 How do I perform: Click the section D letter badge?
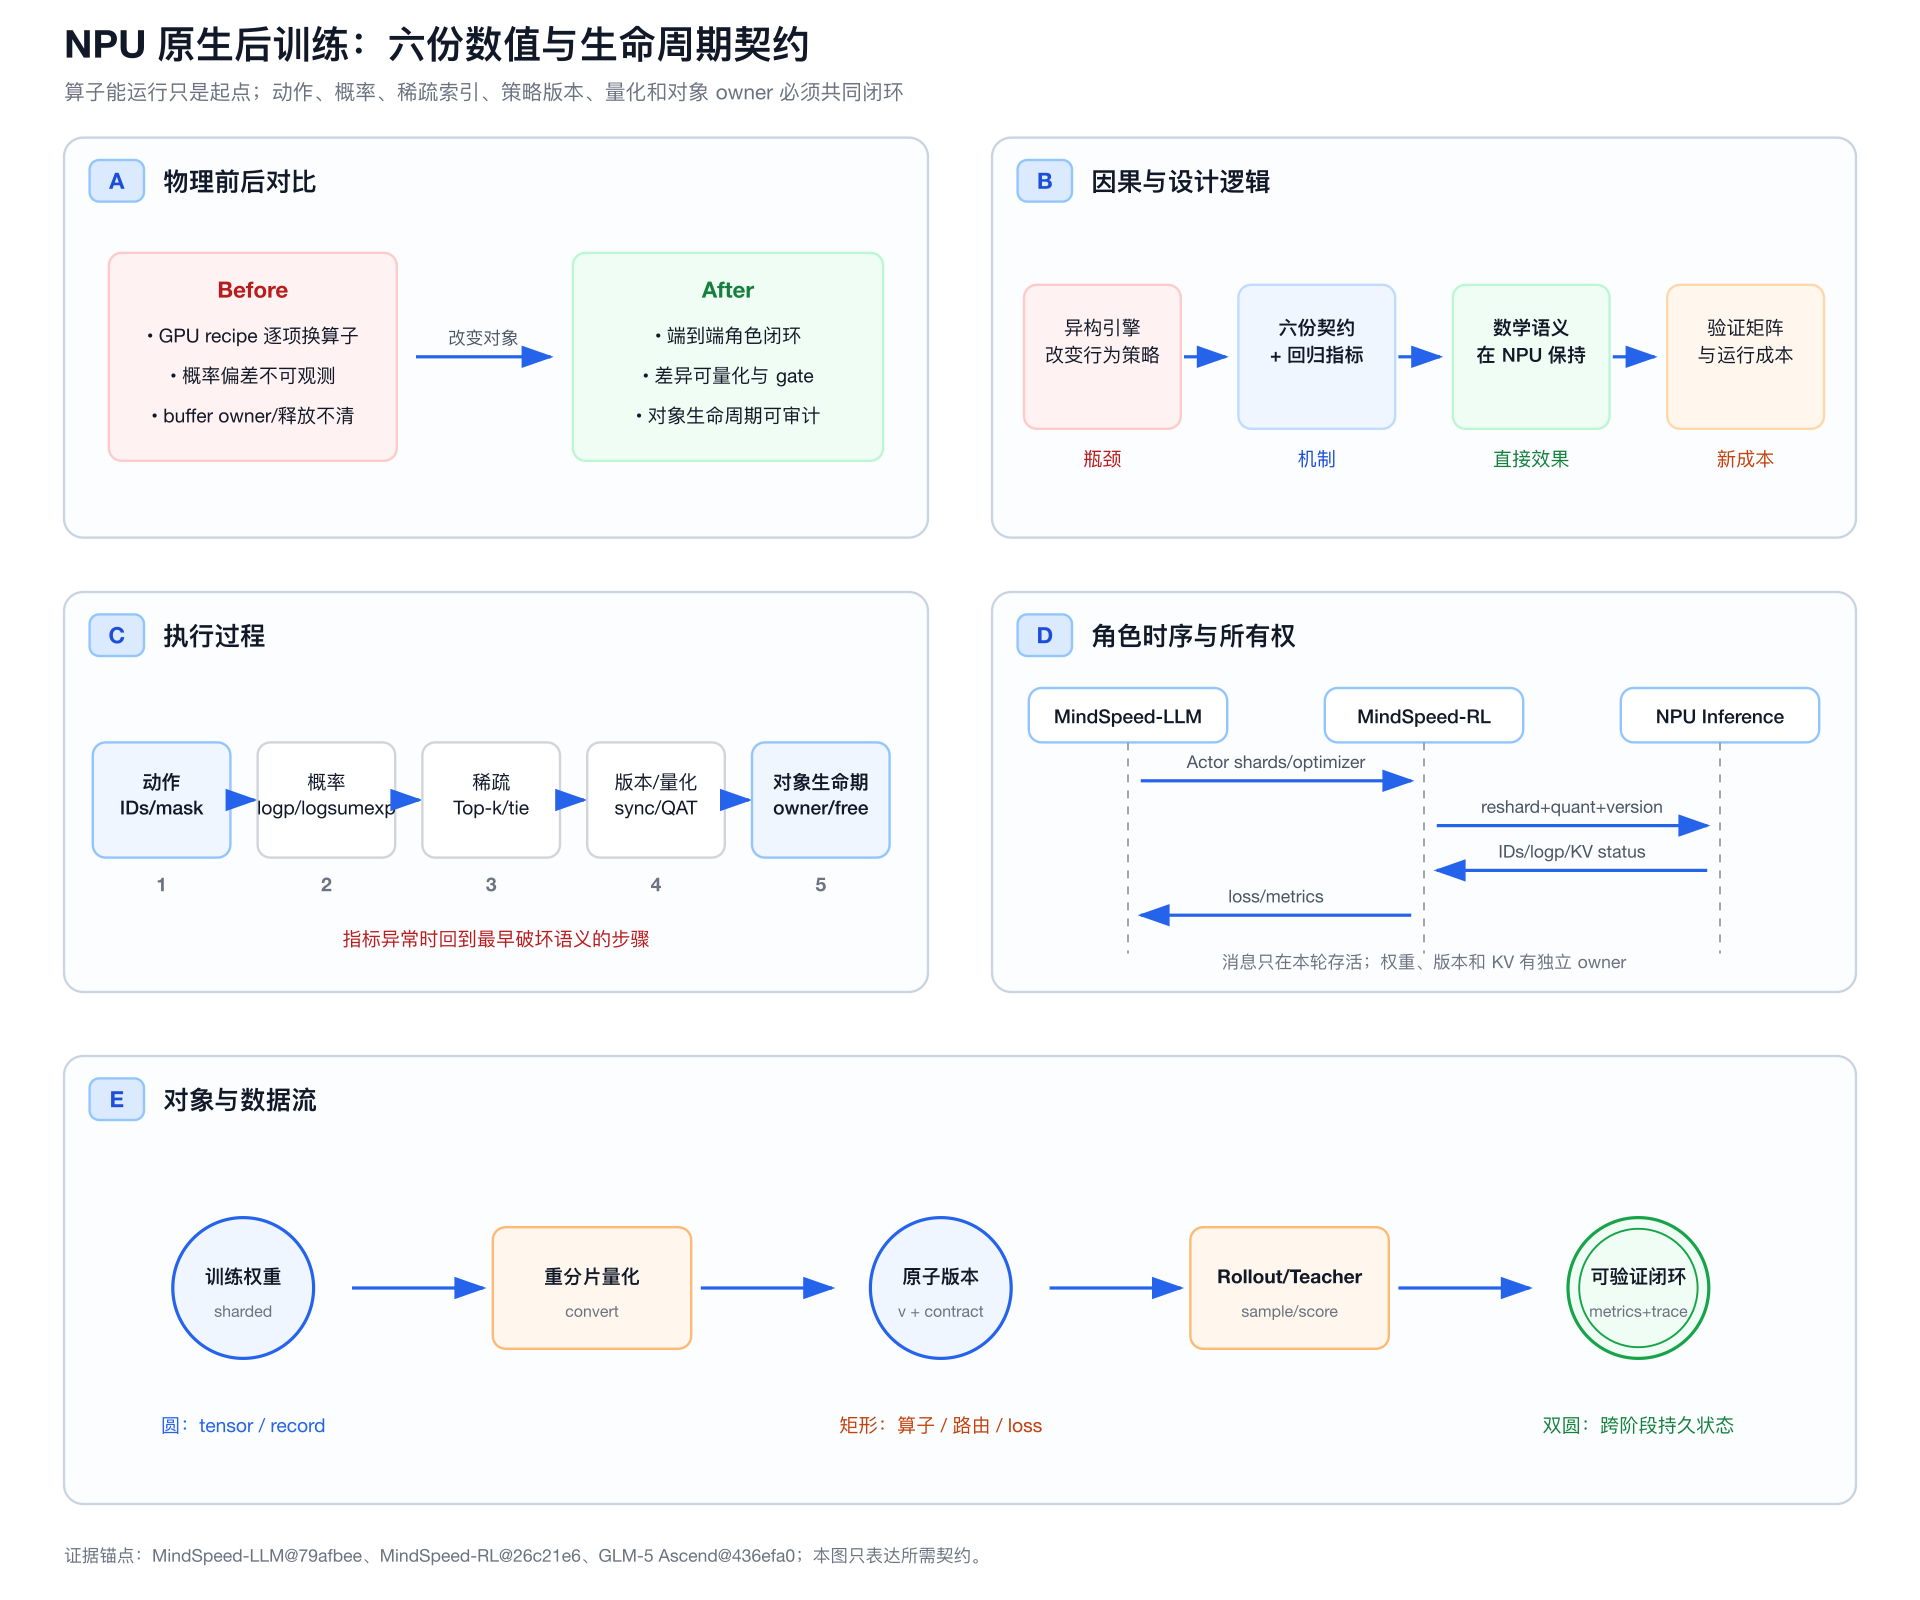click(x=1045, y=635)
